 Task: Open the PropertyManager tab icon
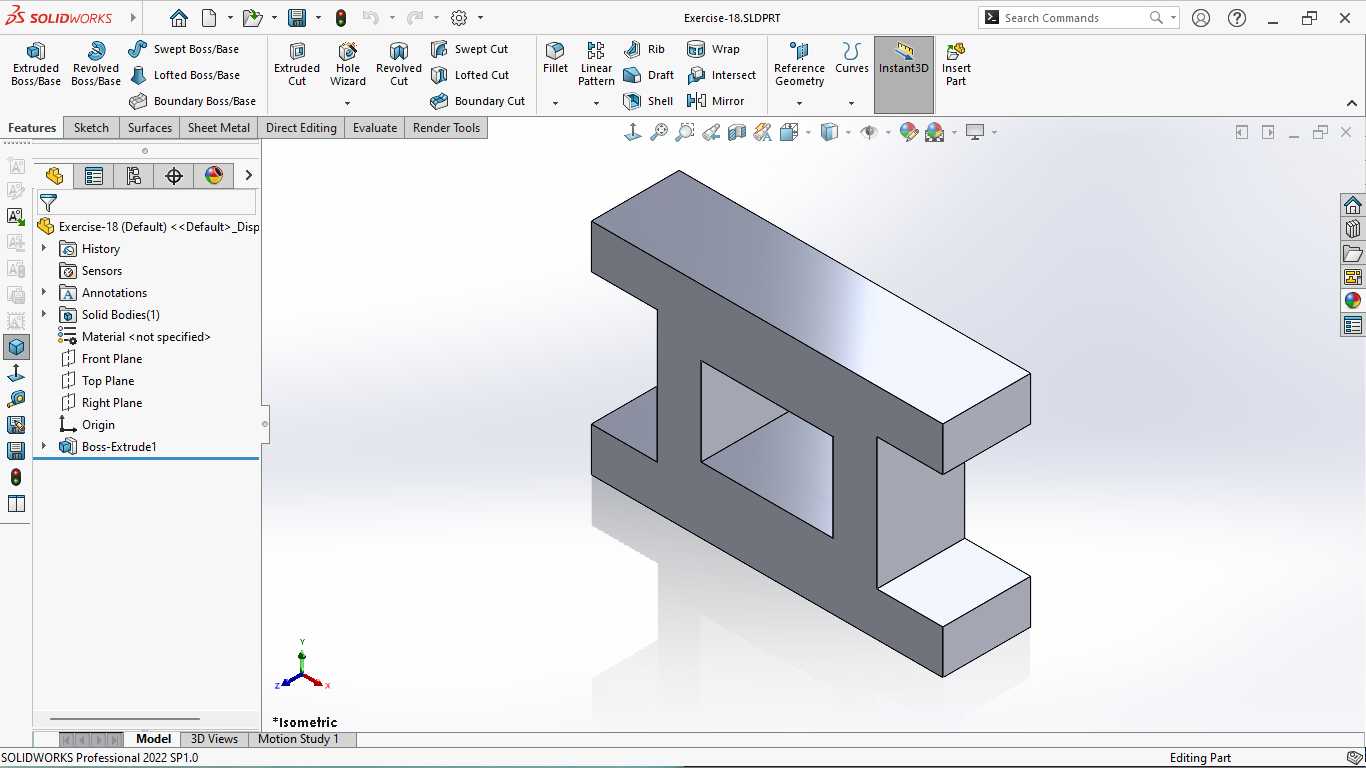click(x=94, y=176)
